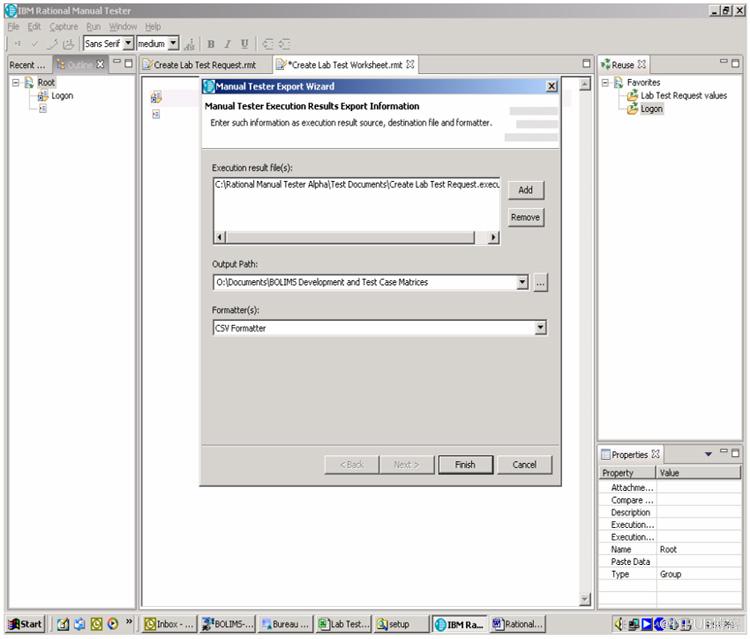750x639 pixels.
Task: Click the Lab Test Request values item icon
Action: click(632, 96)
